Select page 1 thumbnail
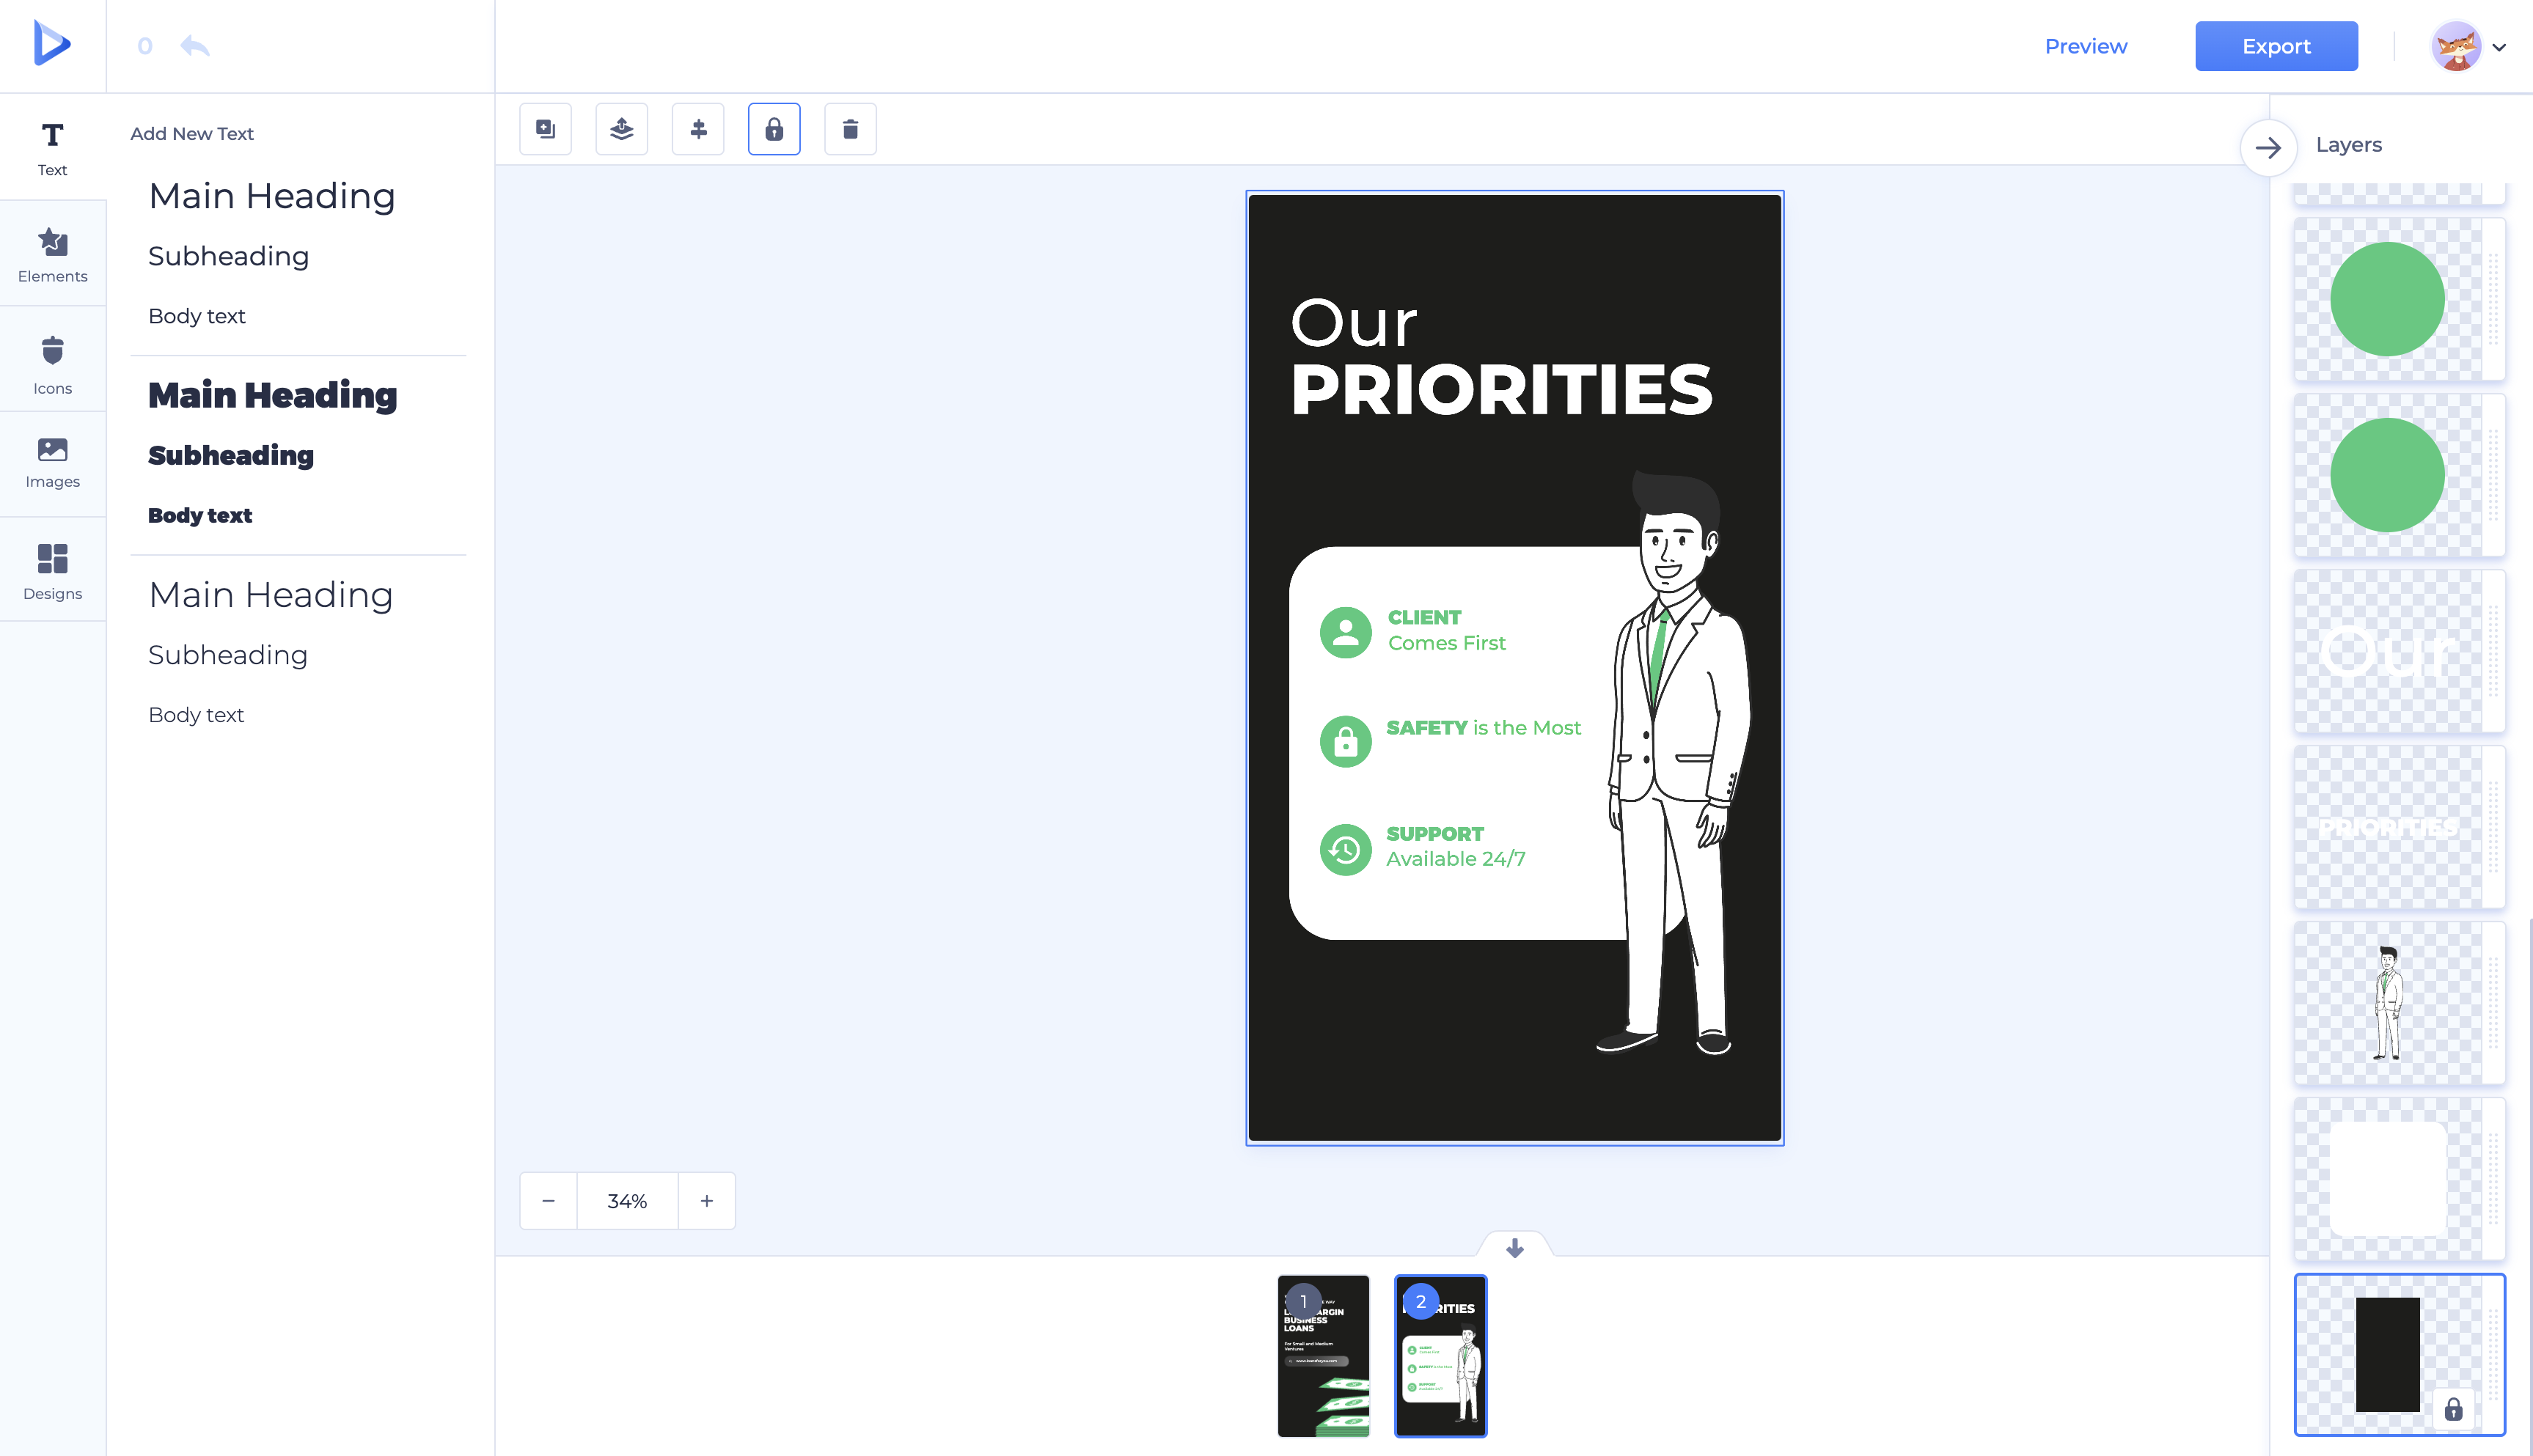Screen dimensions: 2533x1456 [x=1323, y=1356]
